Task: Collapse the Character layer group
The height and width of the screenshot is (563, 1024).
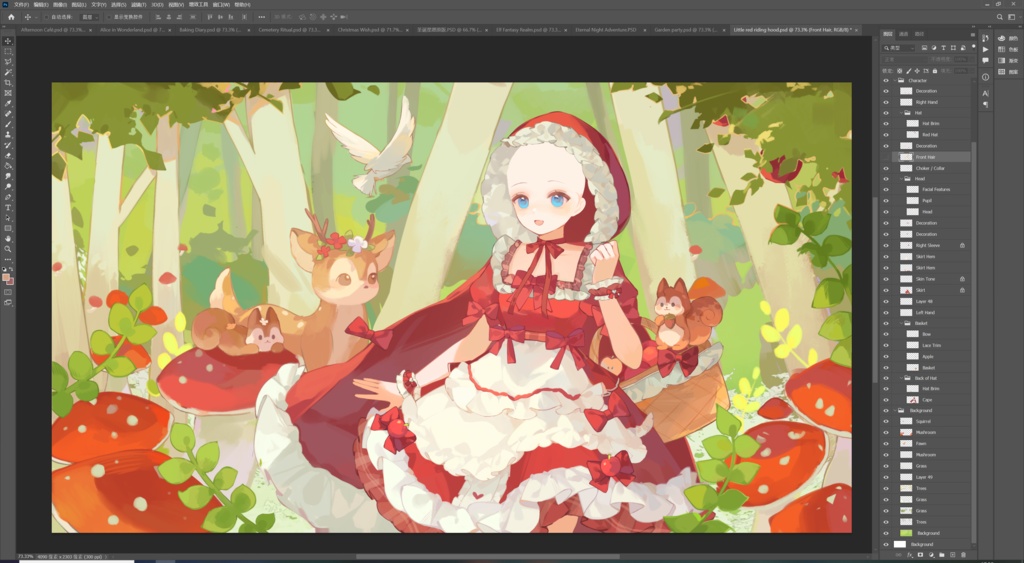Action: click(895, 80)
